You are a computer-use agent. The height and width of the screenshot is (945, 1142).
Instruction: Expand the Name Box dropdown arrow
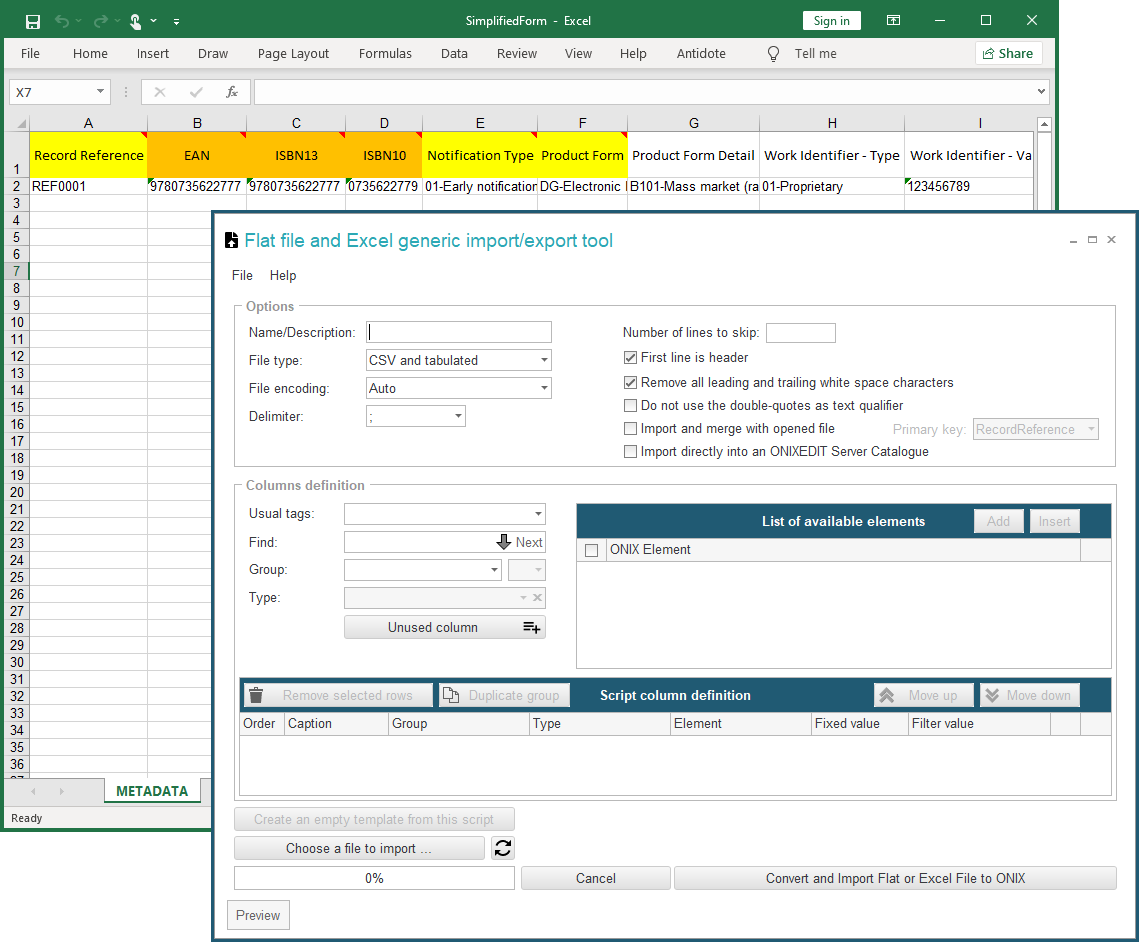coord(100,92)
